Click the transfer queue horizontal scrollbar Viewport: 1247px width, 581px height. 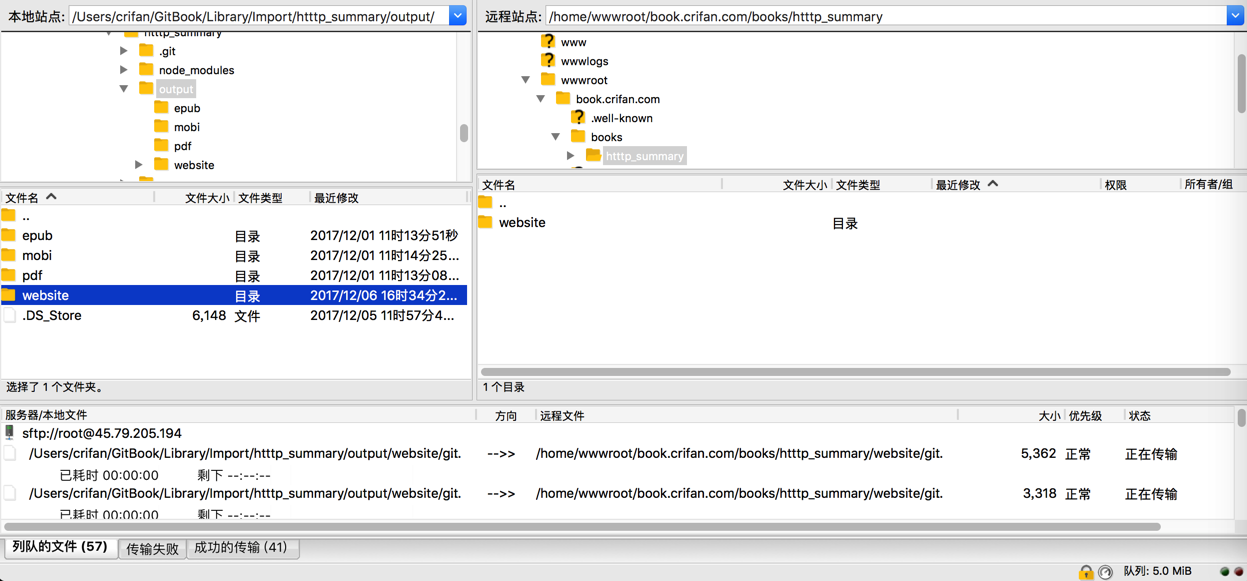tap(582, 526)
